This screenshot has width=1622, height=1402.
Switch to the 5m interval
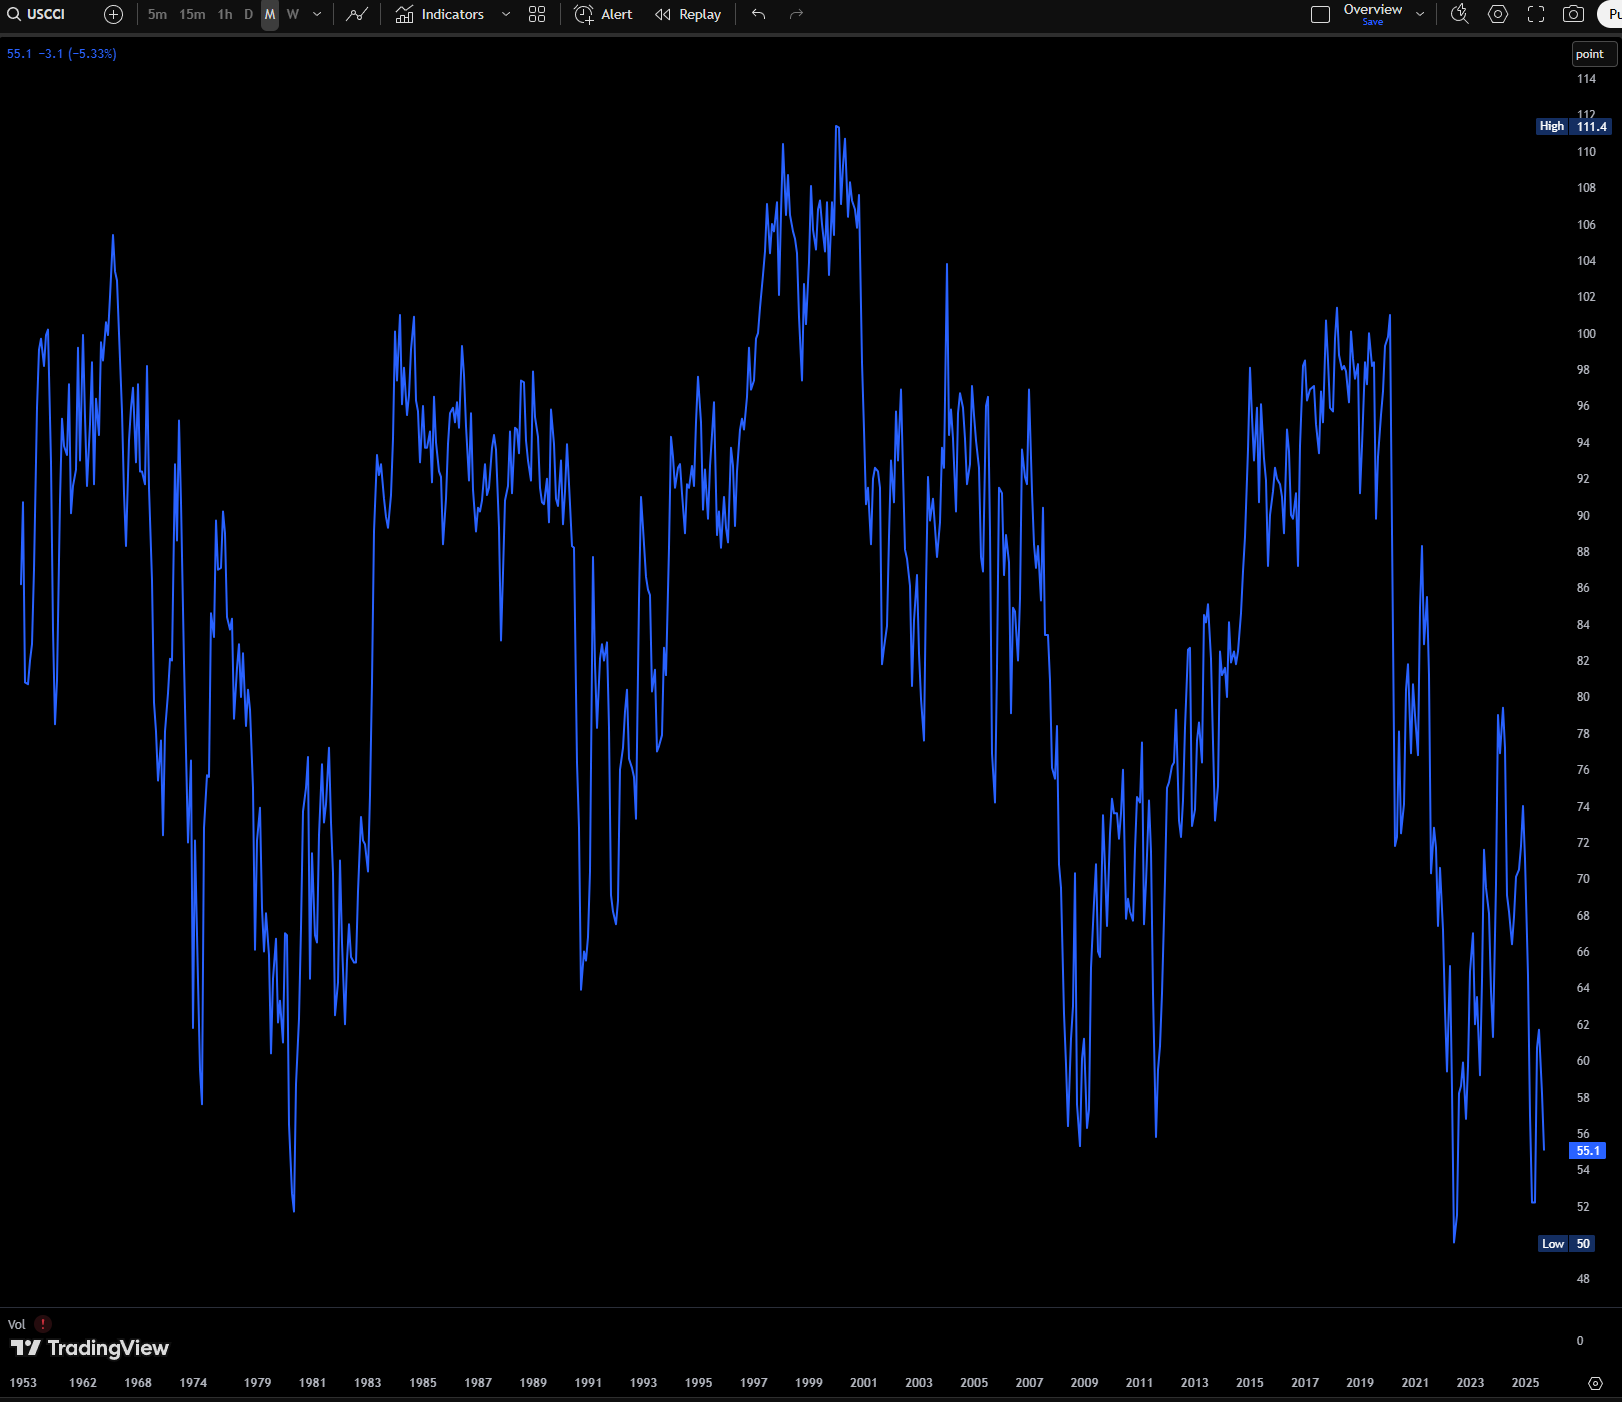(157, 14)
